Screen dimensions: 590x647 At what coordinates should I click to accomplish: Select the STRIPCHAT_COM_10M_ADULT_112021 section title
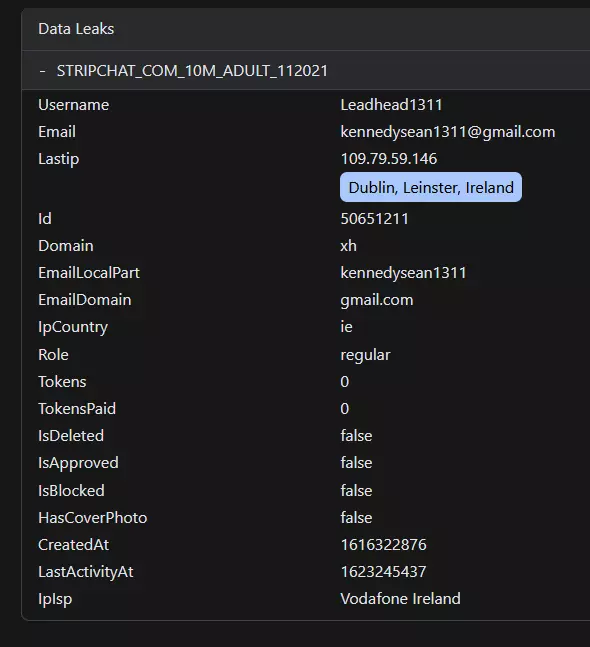point(192,71)
